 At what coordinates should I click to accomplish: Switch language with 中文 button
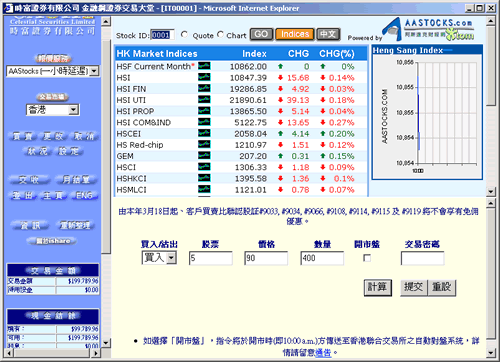click(328, 34)
